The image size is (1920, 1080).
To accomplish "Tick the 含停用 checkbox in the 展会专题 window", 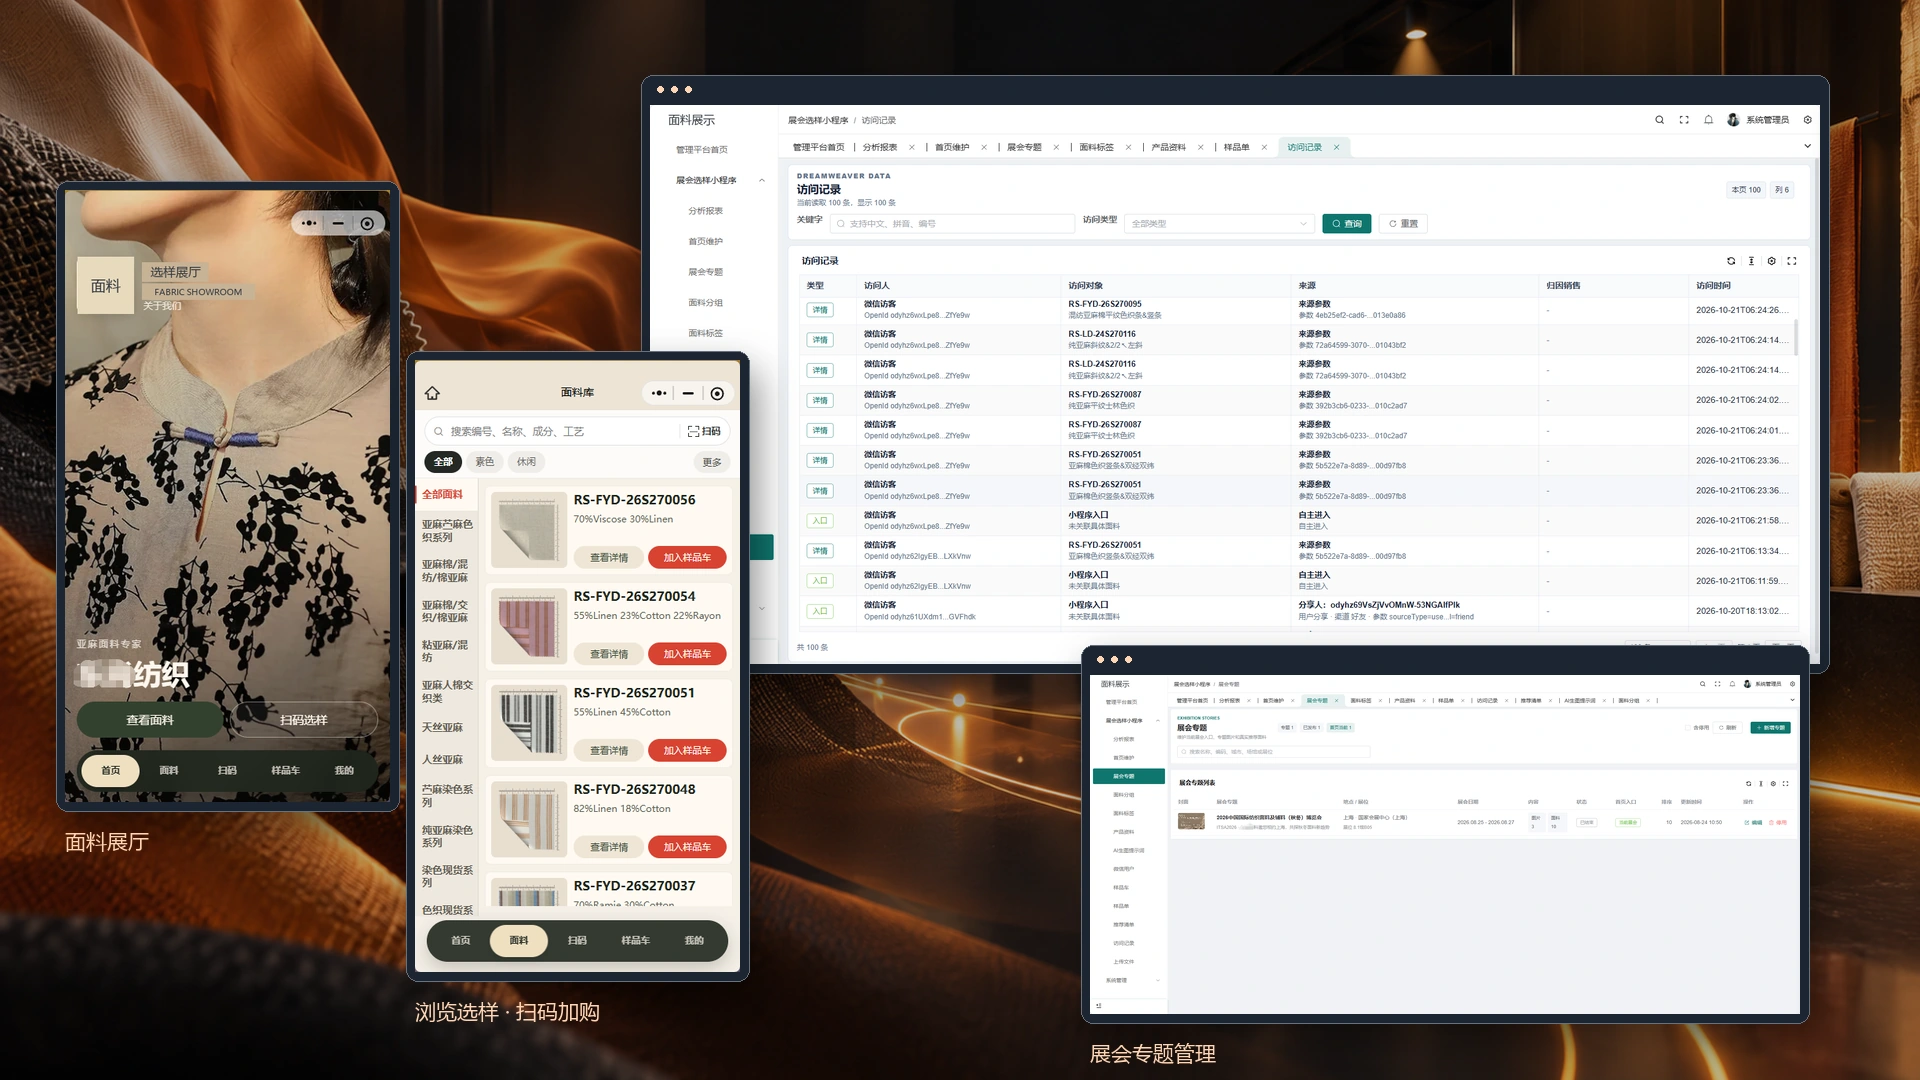I will pos(1687,727).
